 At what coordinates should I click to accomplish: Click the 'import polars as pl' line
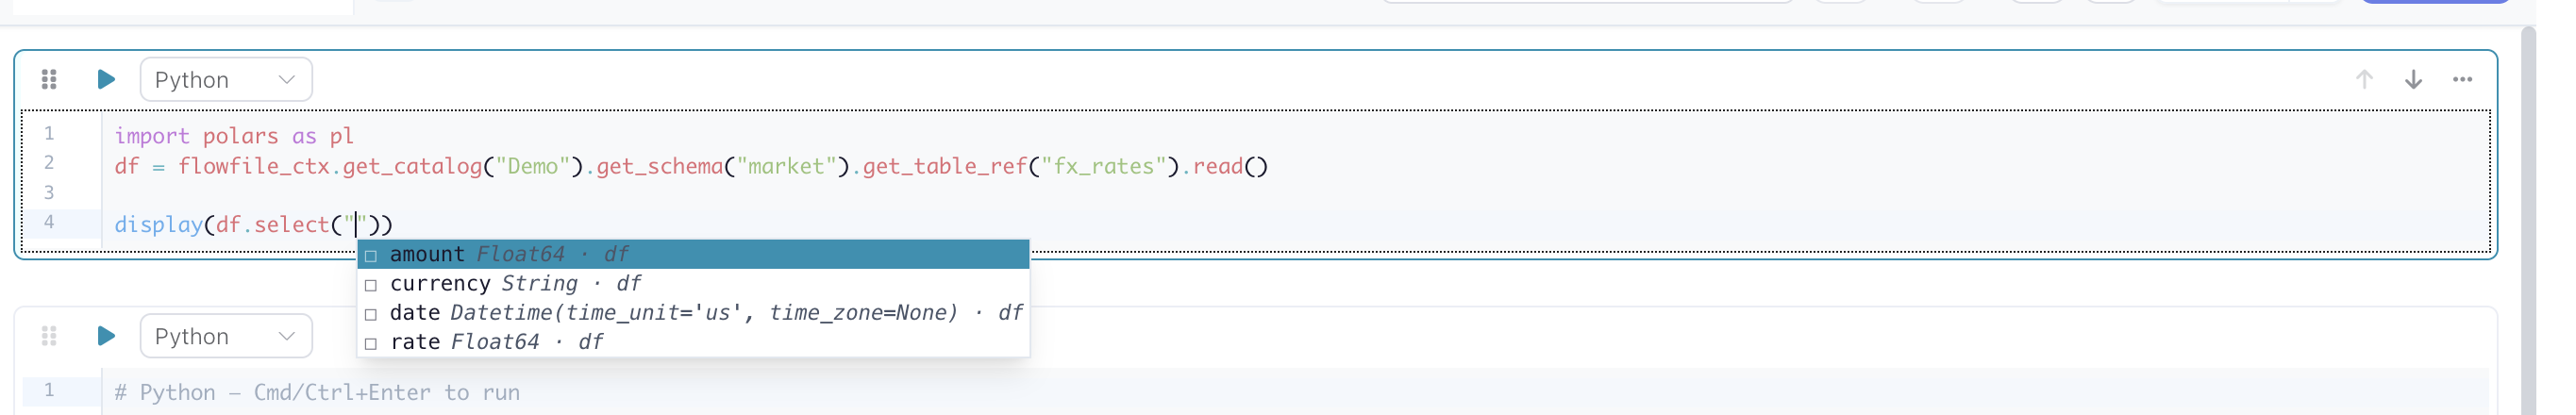234,136
